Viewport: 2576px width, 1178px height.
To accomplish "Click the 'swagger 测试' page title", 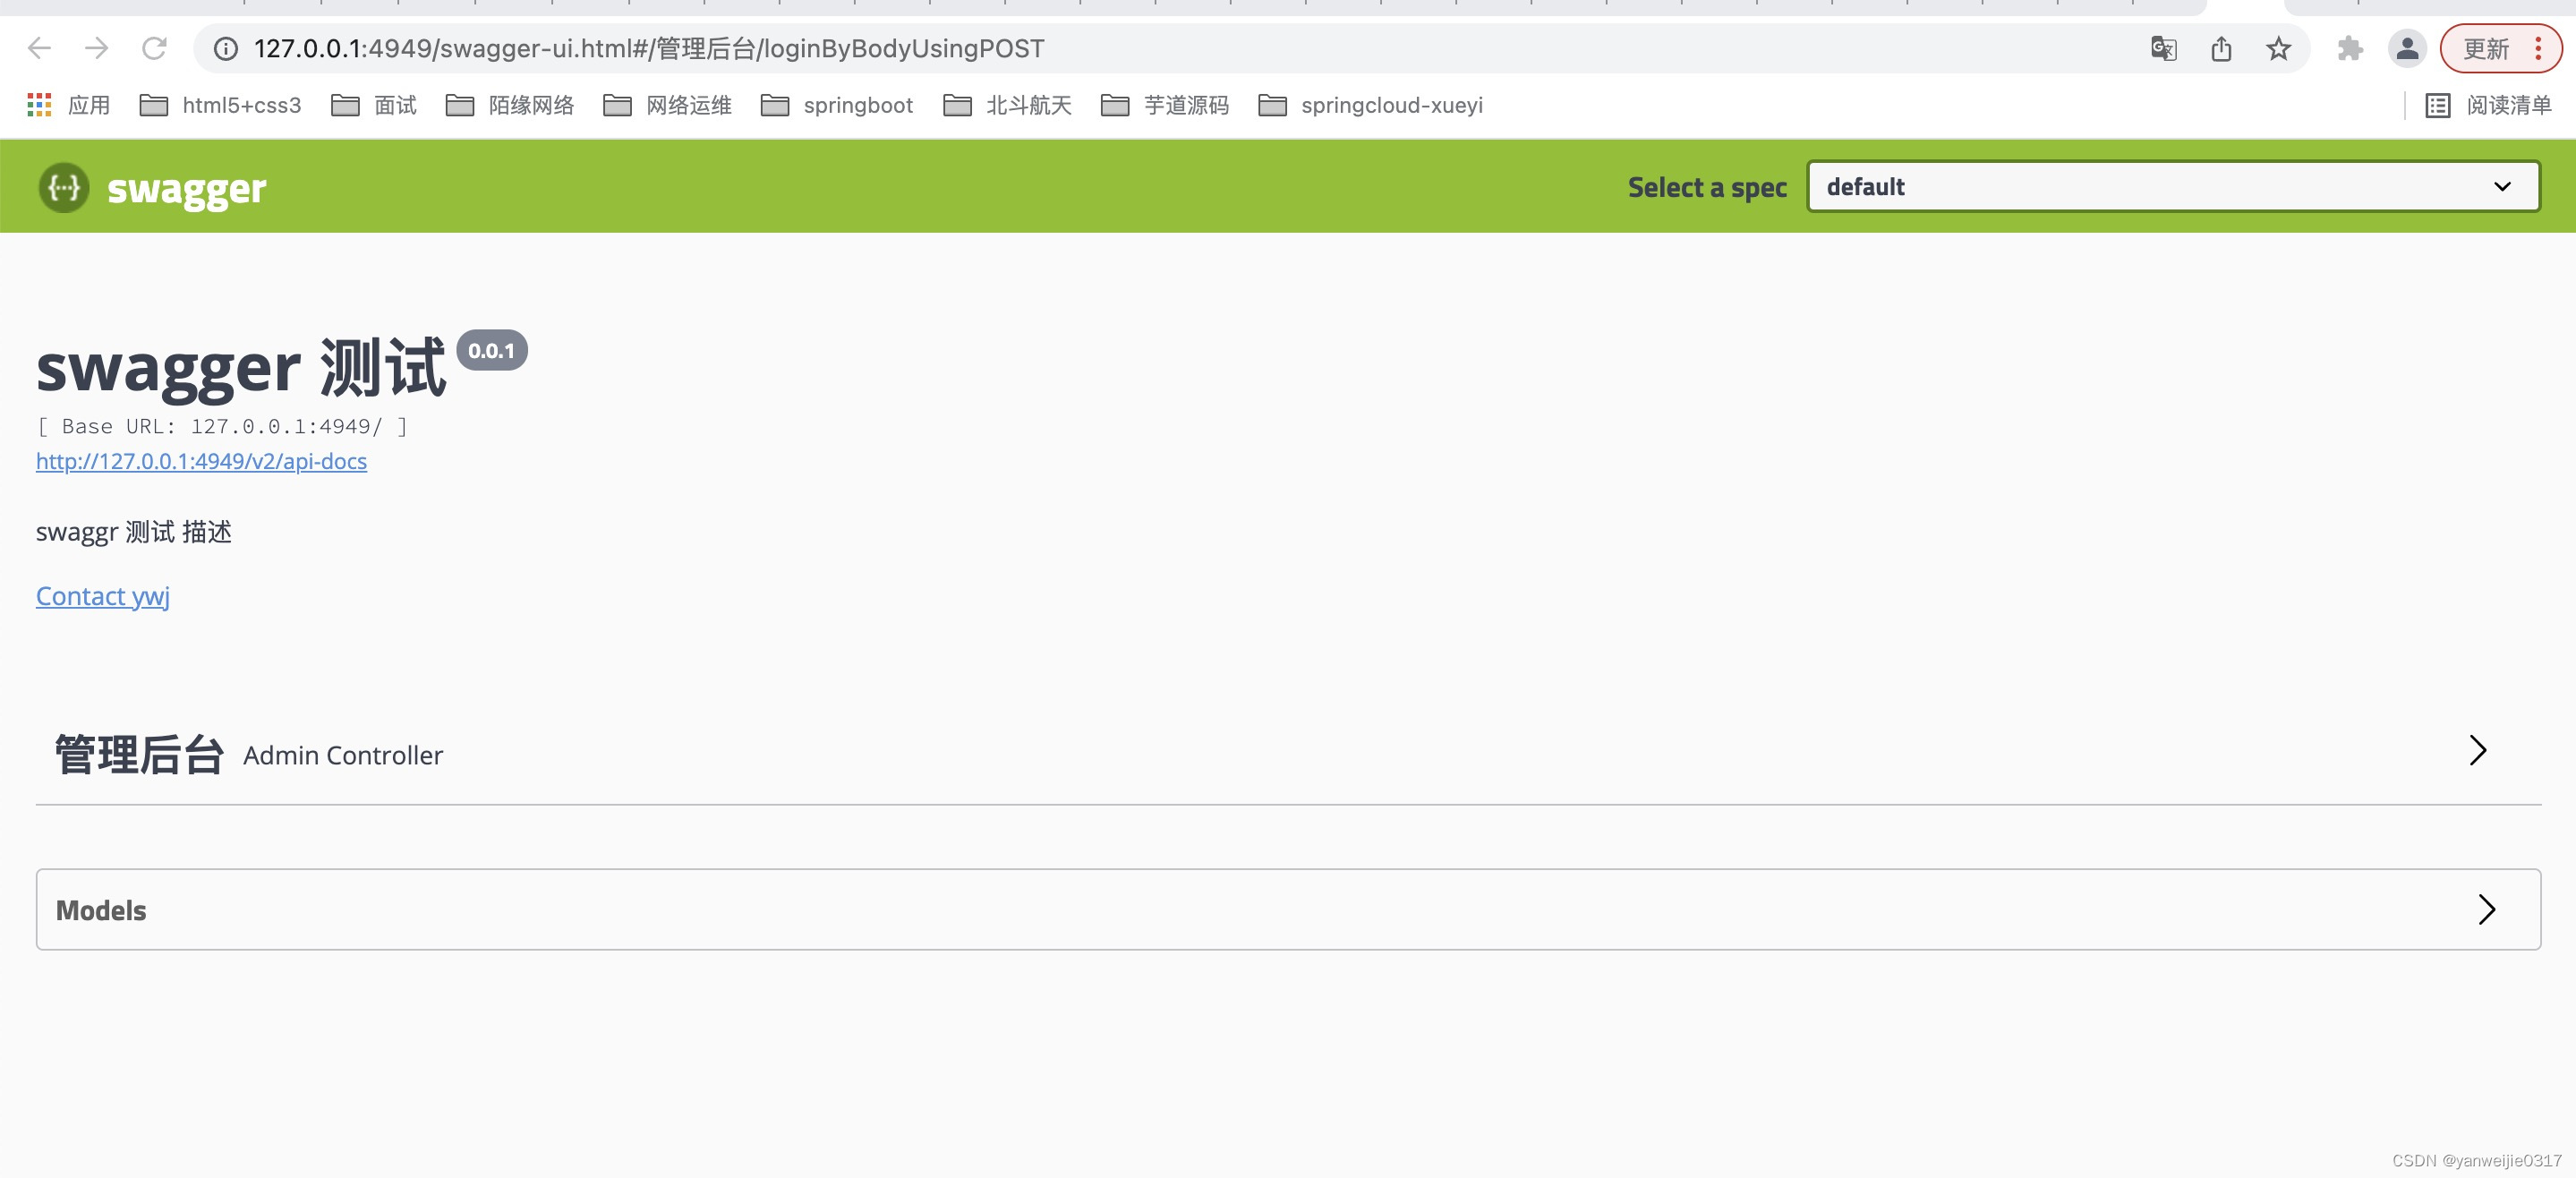I will click(241, 368).
